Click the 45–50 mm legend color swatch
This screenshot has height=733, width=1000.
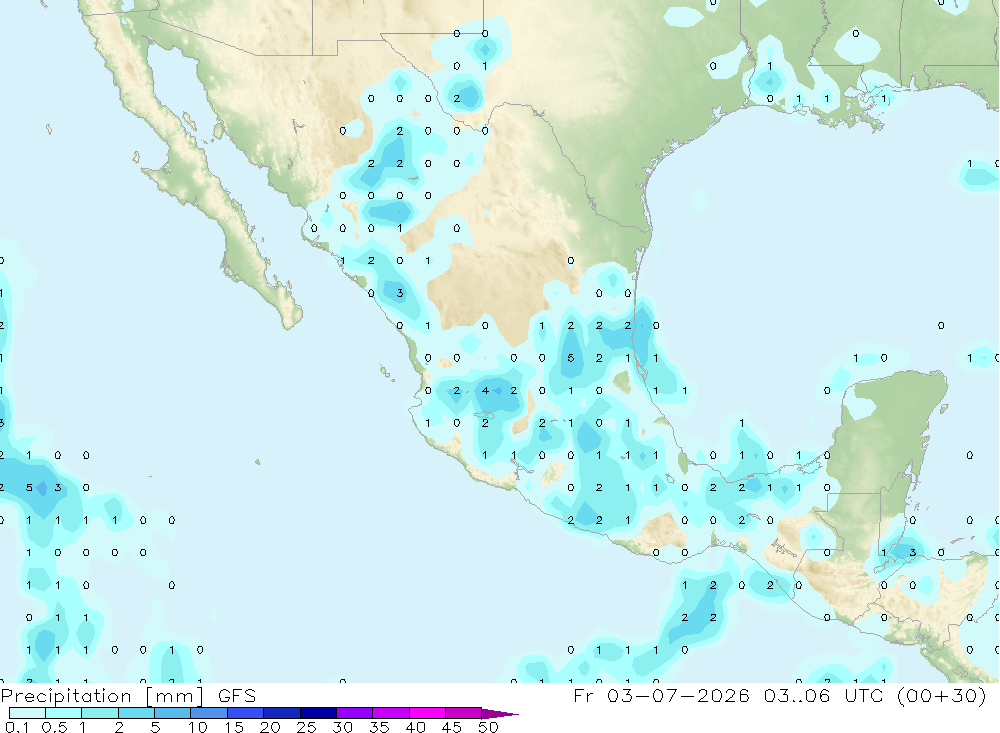click(464, 713)
